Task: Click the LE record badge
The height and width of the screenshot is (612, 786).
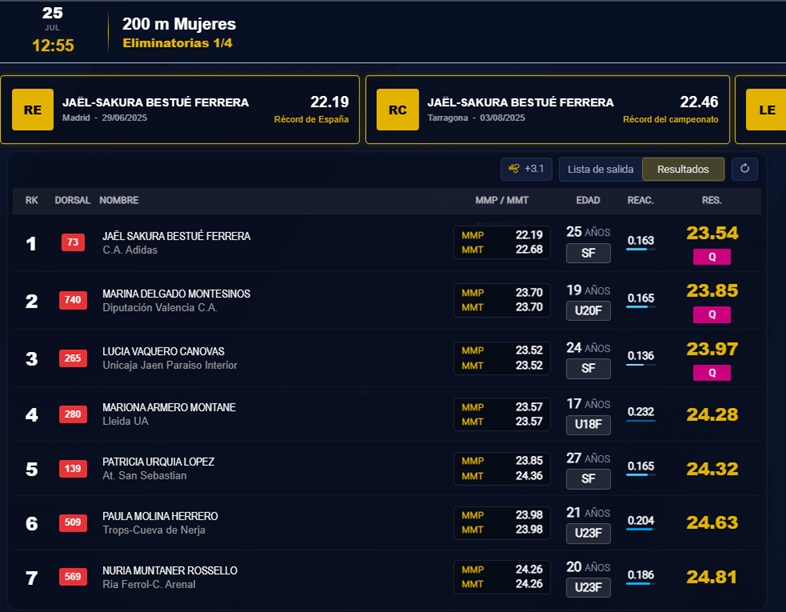Action: pos(766,110)
